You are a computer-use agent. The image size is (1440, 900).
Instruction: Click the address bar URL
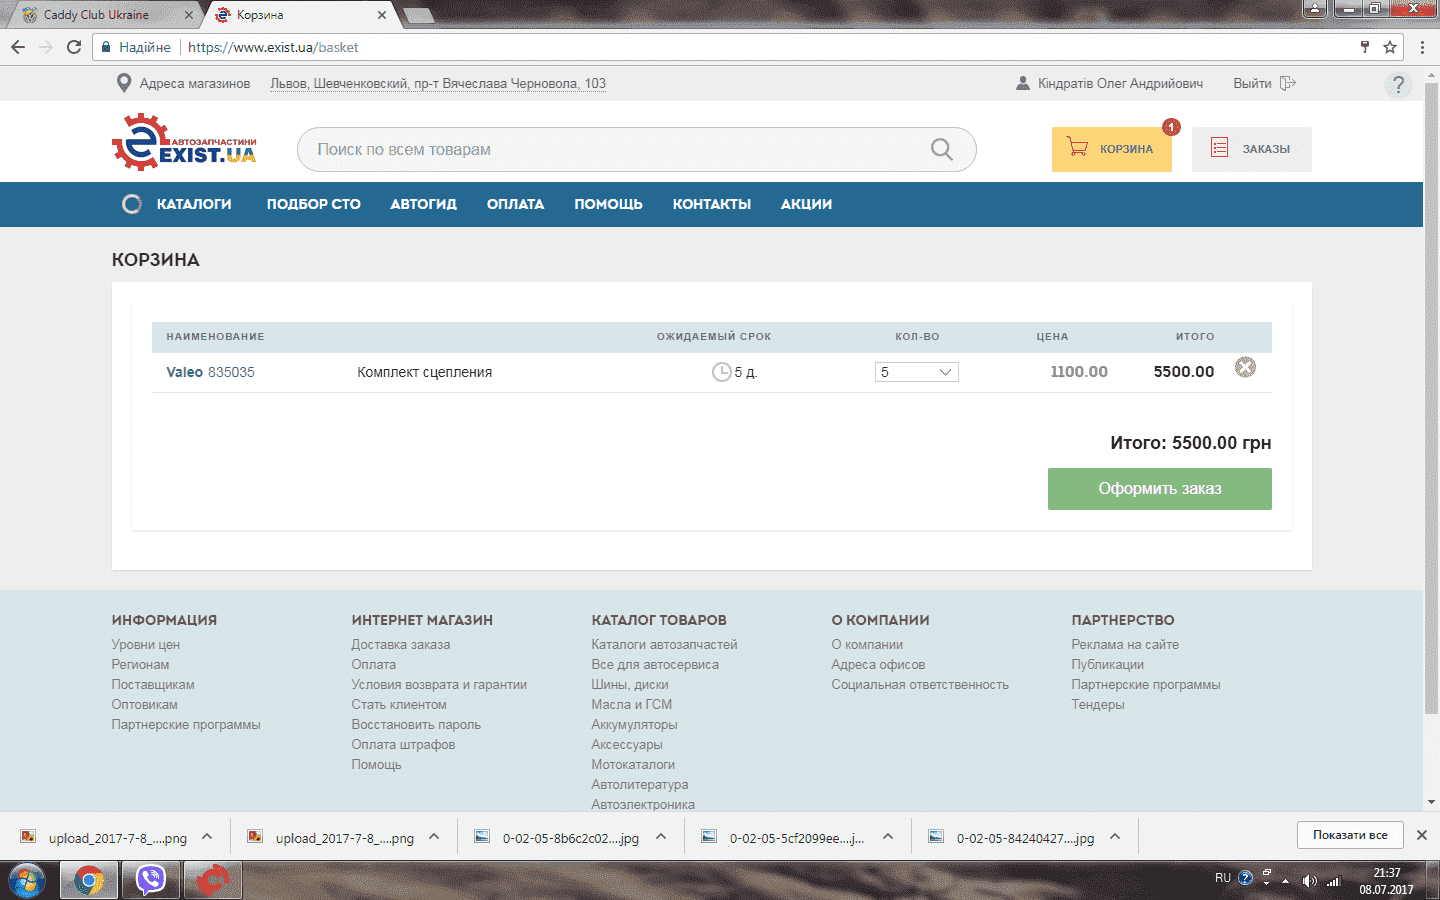[x=273, y=47]
